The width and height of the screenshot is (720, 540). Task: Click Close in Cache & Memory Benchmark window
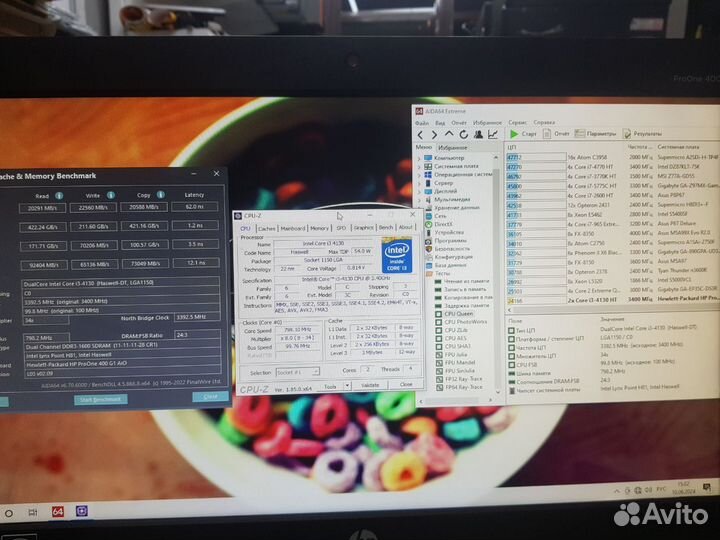point(210,396)
